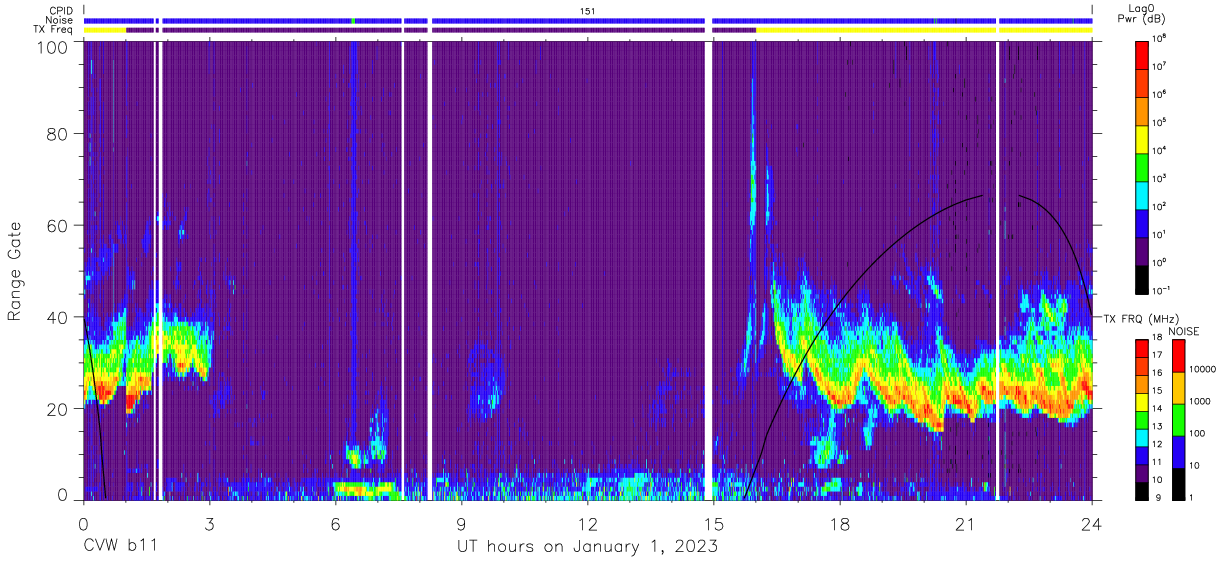Click the NOISE legend title

(1186, 331)
